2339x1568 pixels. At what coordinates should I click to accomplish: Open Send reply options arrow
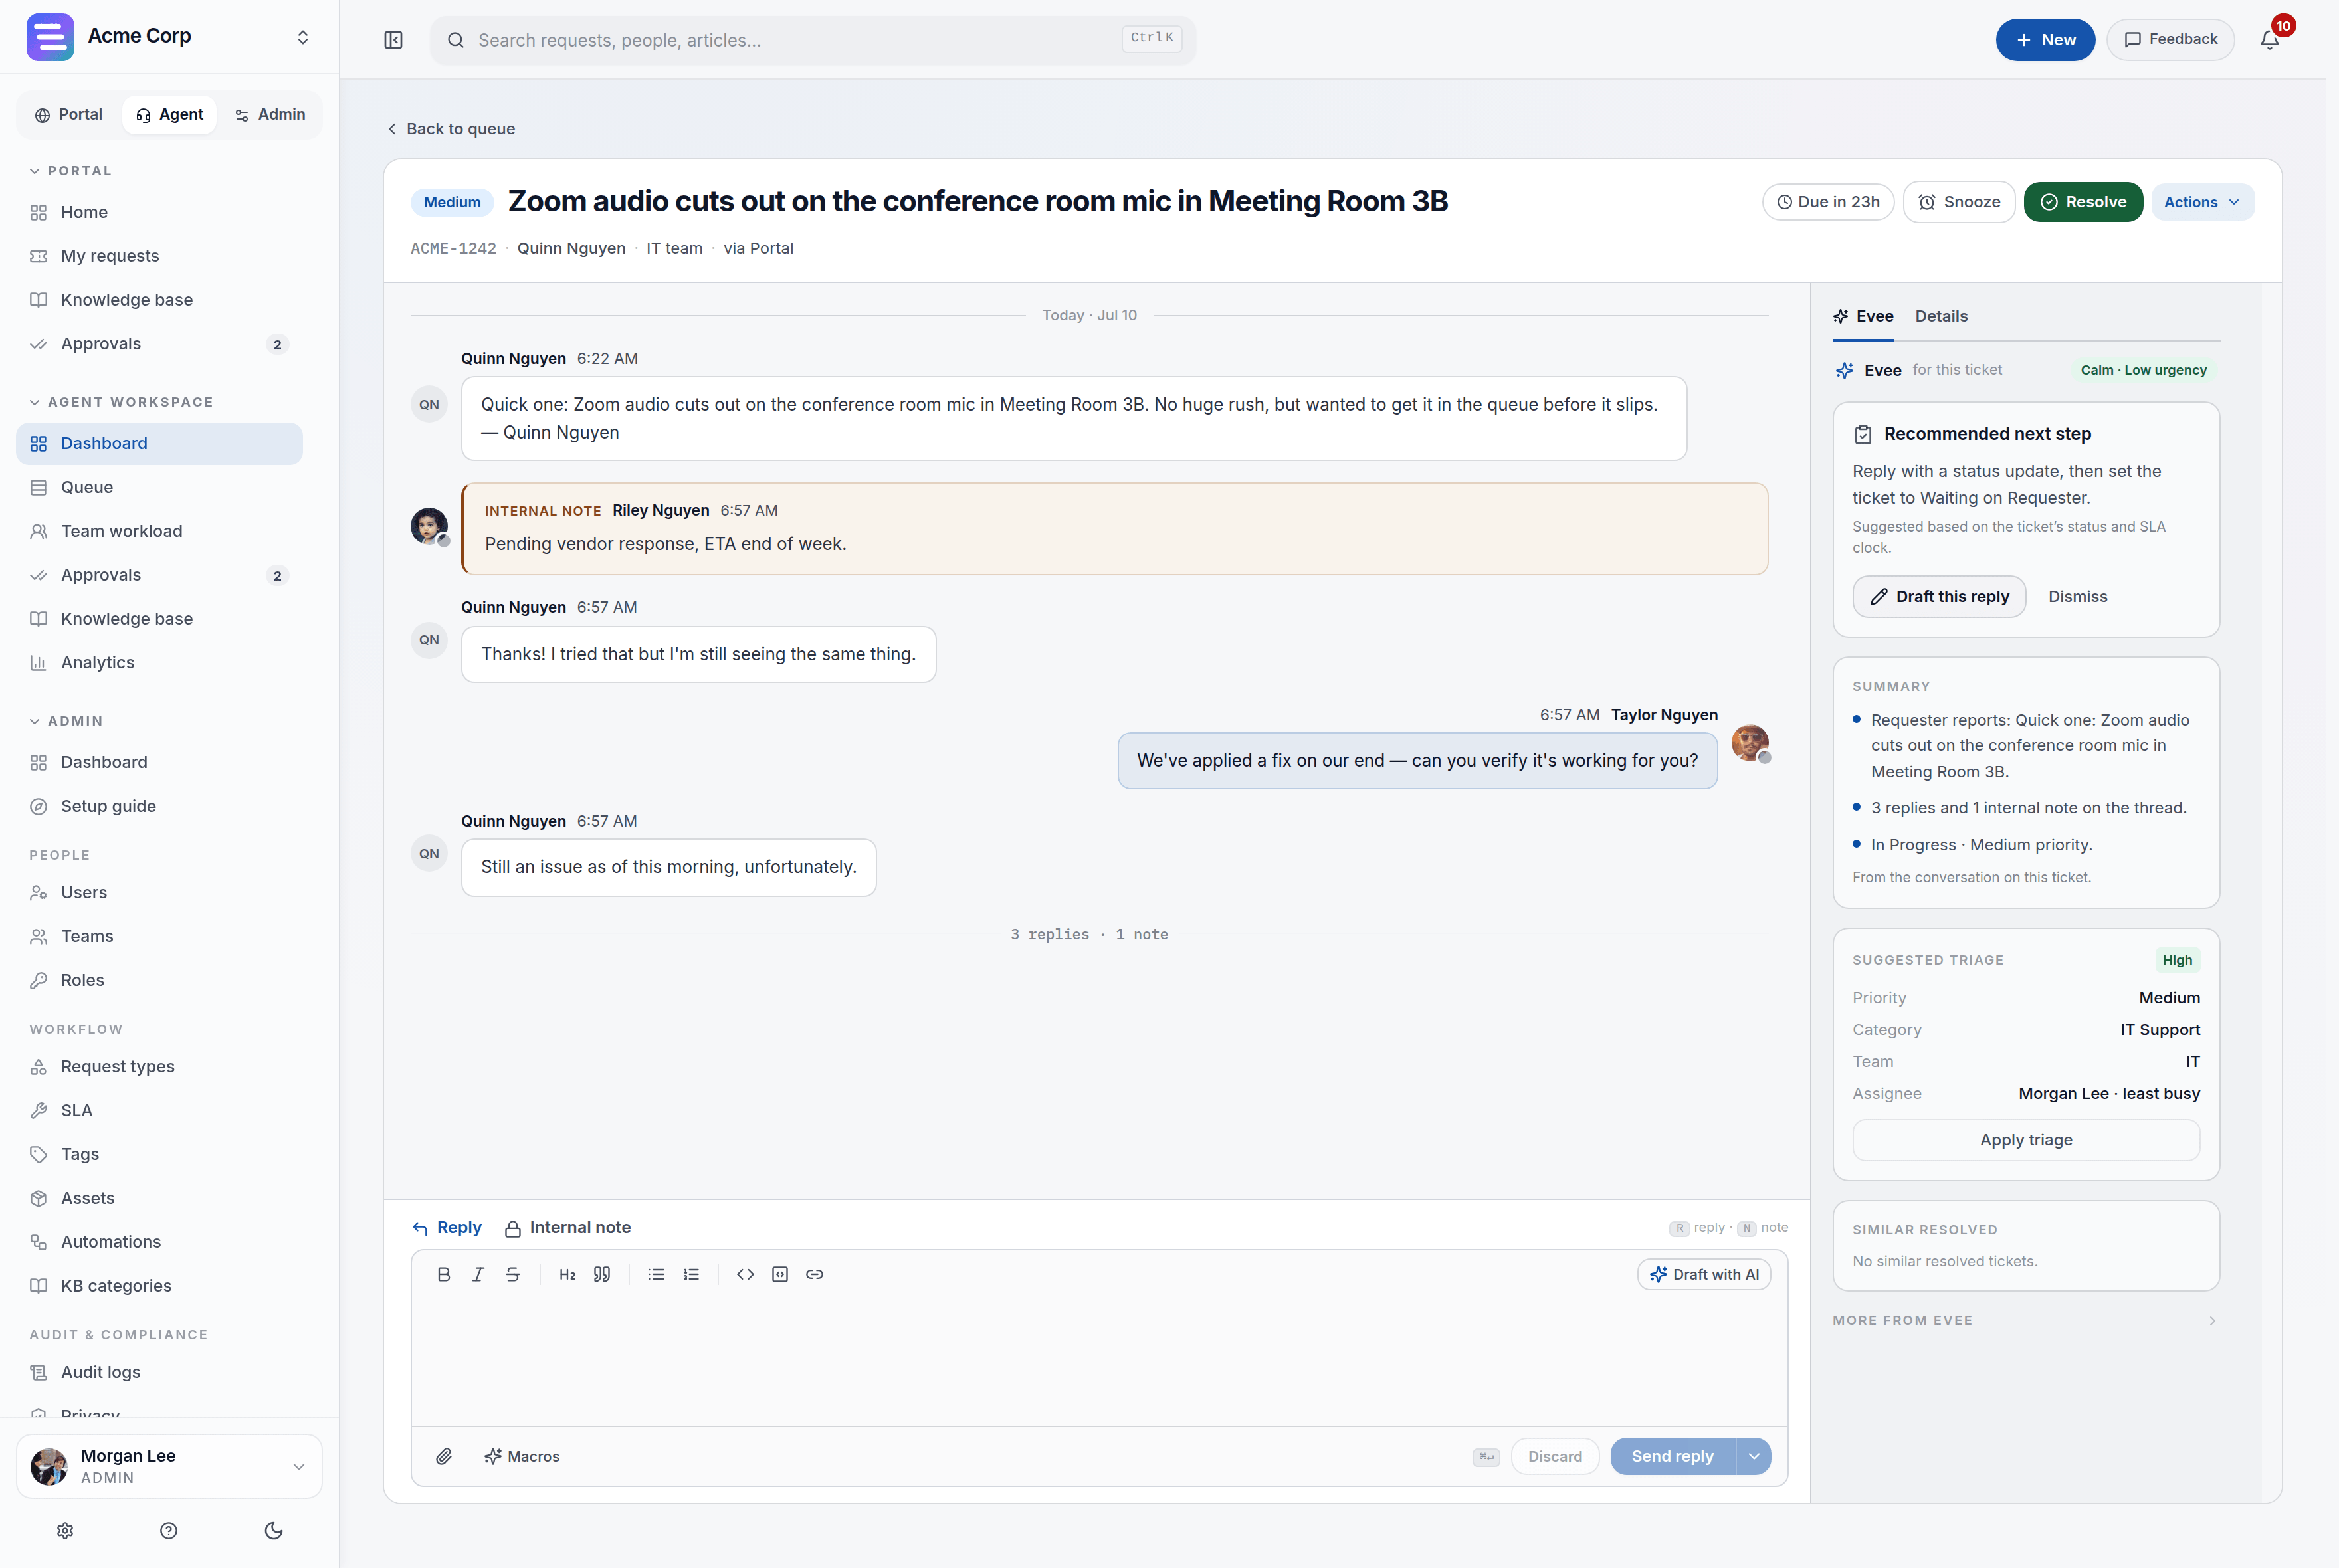click(x=1754, y=1456)
